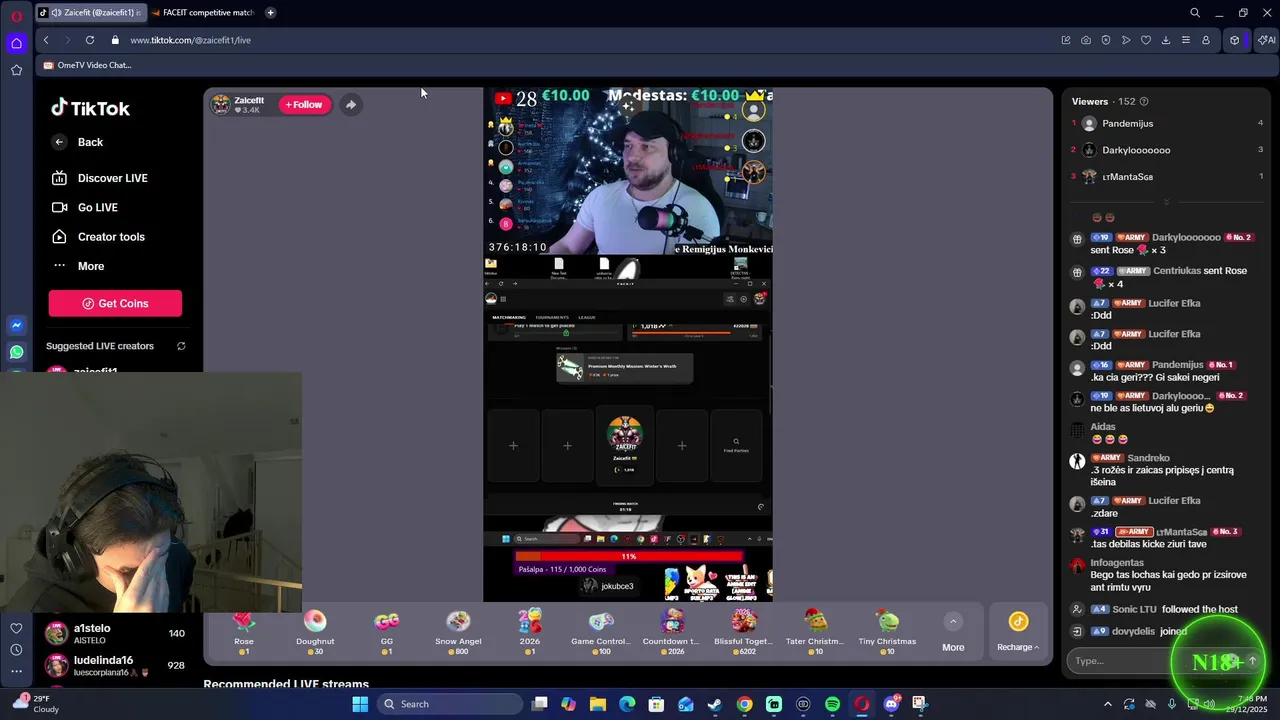Viewport: 1280px width, 720px height.
Task: Open the pinboard edit icon
Action: click(x=1066, y=40)
